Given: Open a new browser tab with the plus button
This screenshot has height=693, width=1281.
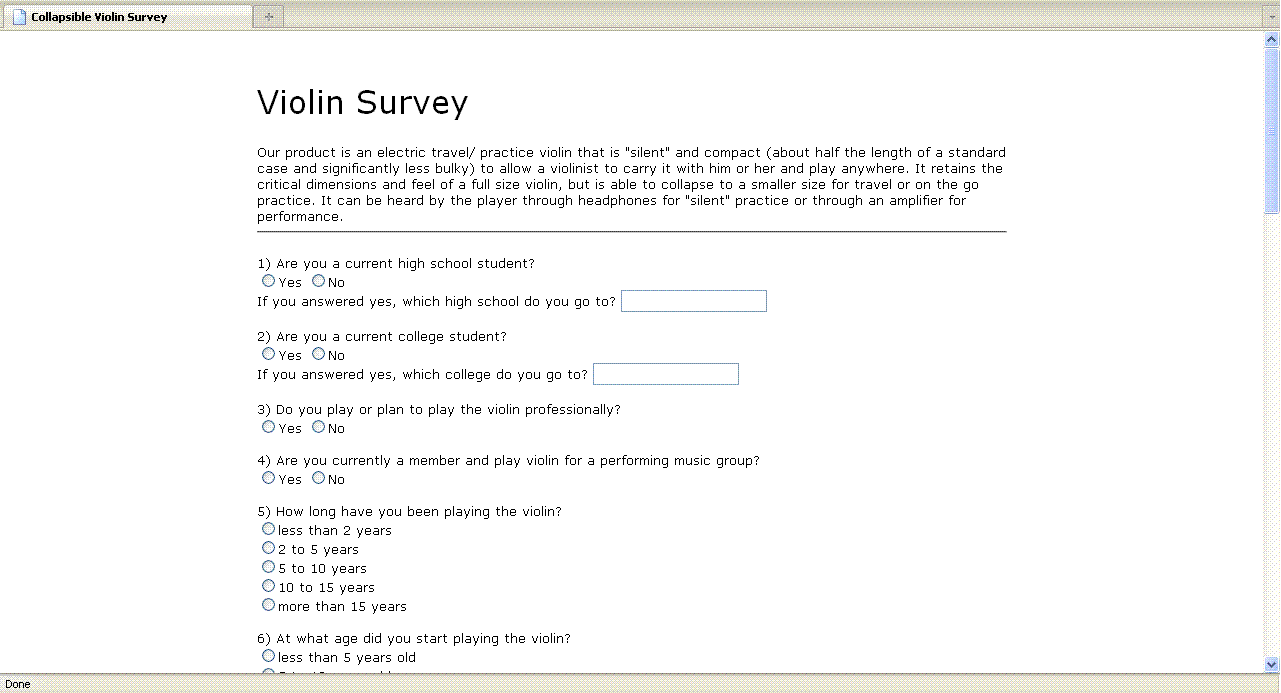Looking at the screenshot, I should coord(267,16).
